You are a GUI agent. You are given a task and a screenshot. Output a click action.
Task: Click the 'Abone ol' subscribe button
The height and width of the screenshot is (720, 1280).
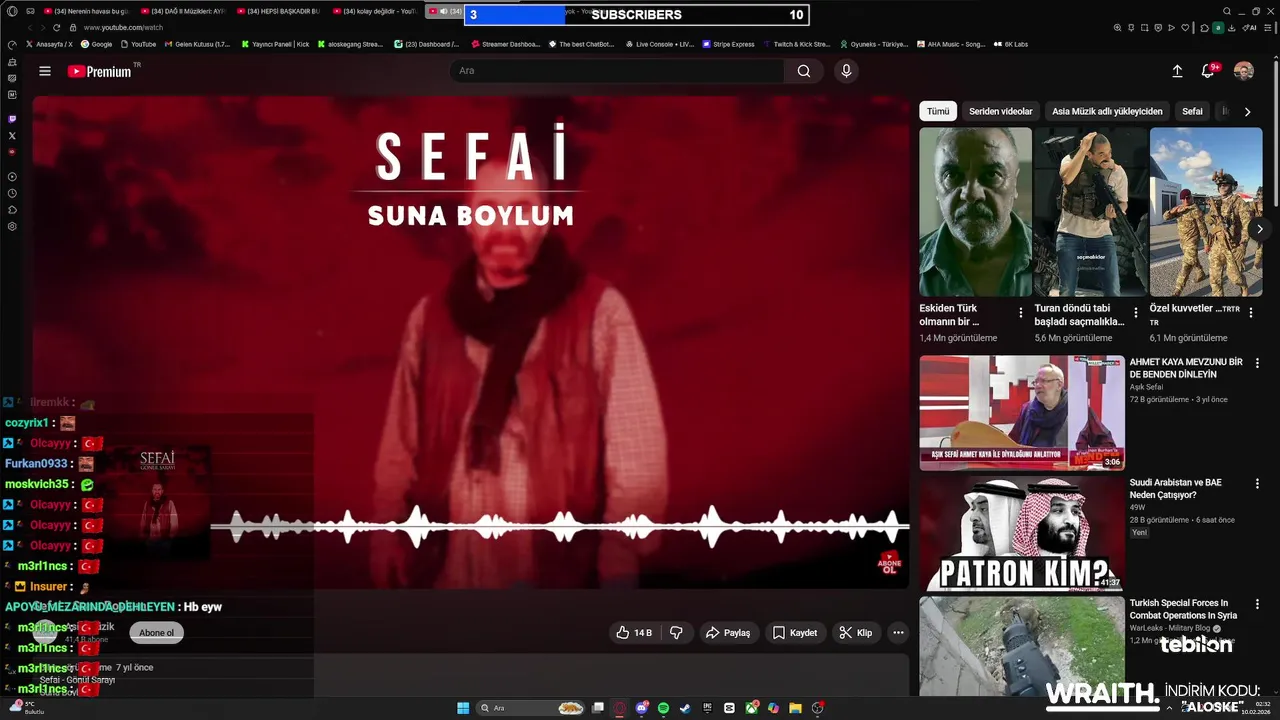(156, 632)
